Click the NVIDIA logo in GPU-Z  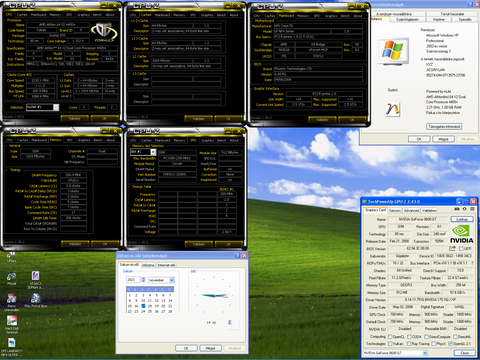(x=461, y=234)
